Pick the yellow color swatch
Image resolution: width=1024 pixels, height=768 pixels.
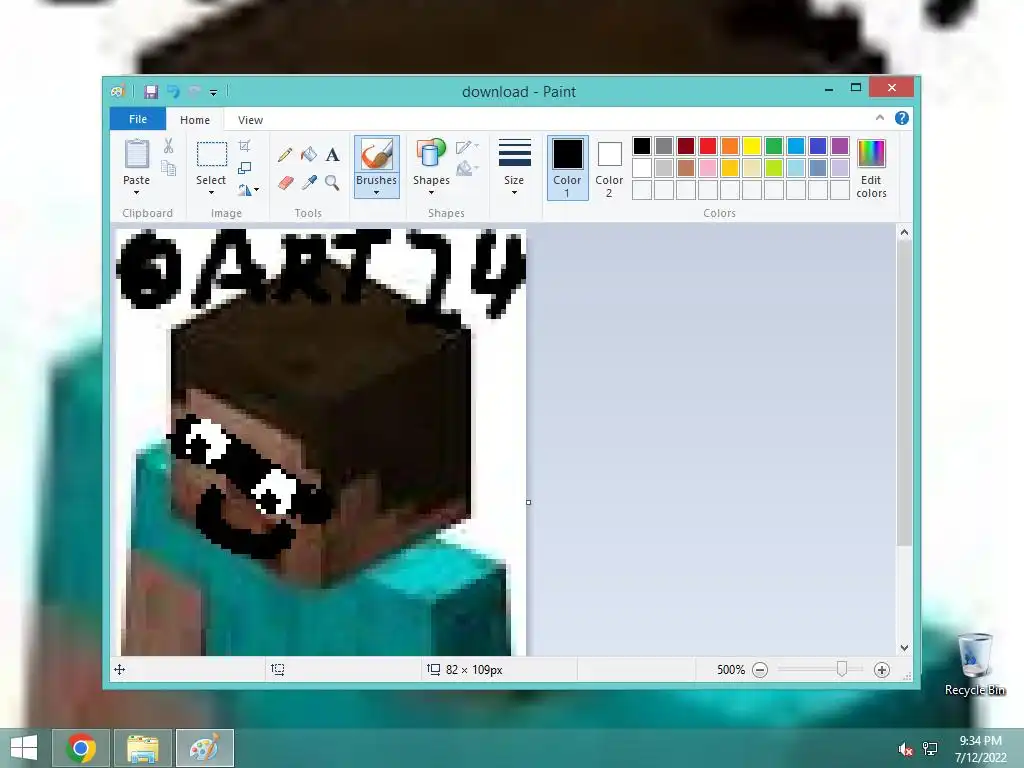tap(752, 146)
